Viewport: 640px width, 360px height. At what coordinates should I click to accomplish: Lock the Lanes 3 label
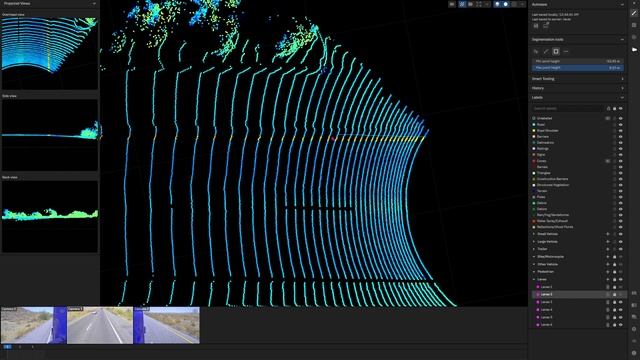pyautogui.click(x=614, y=302)
